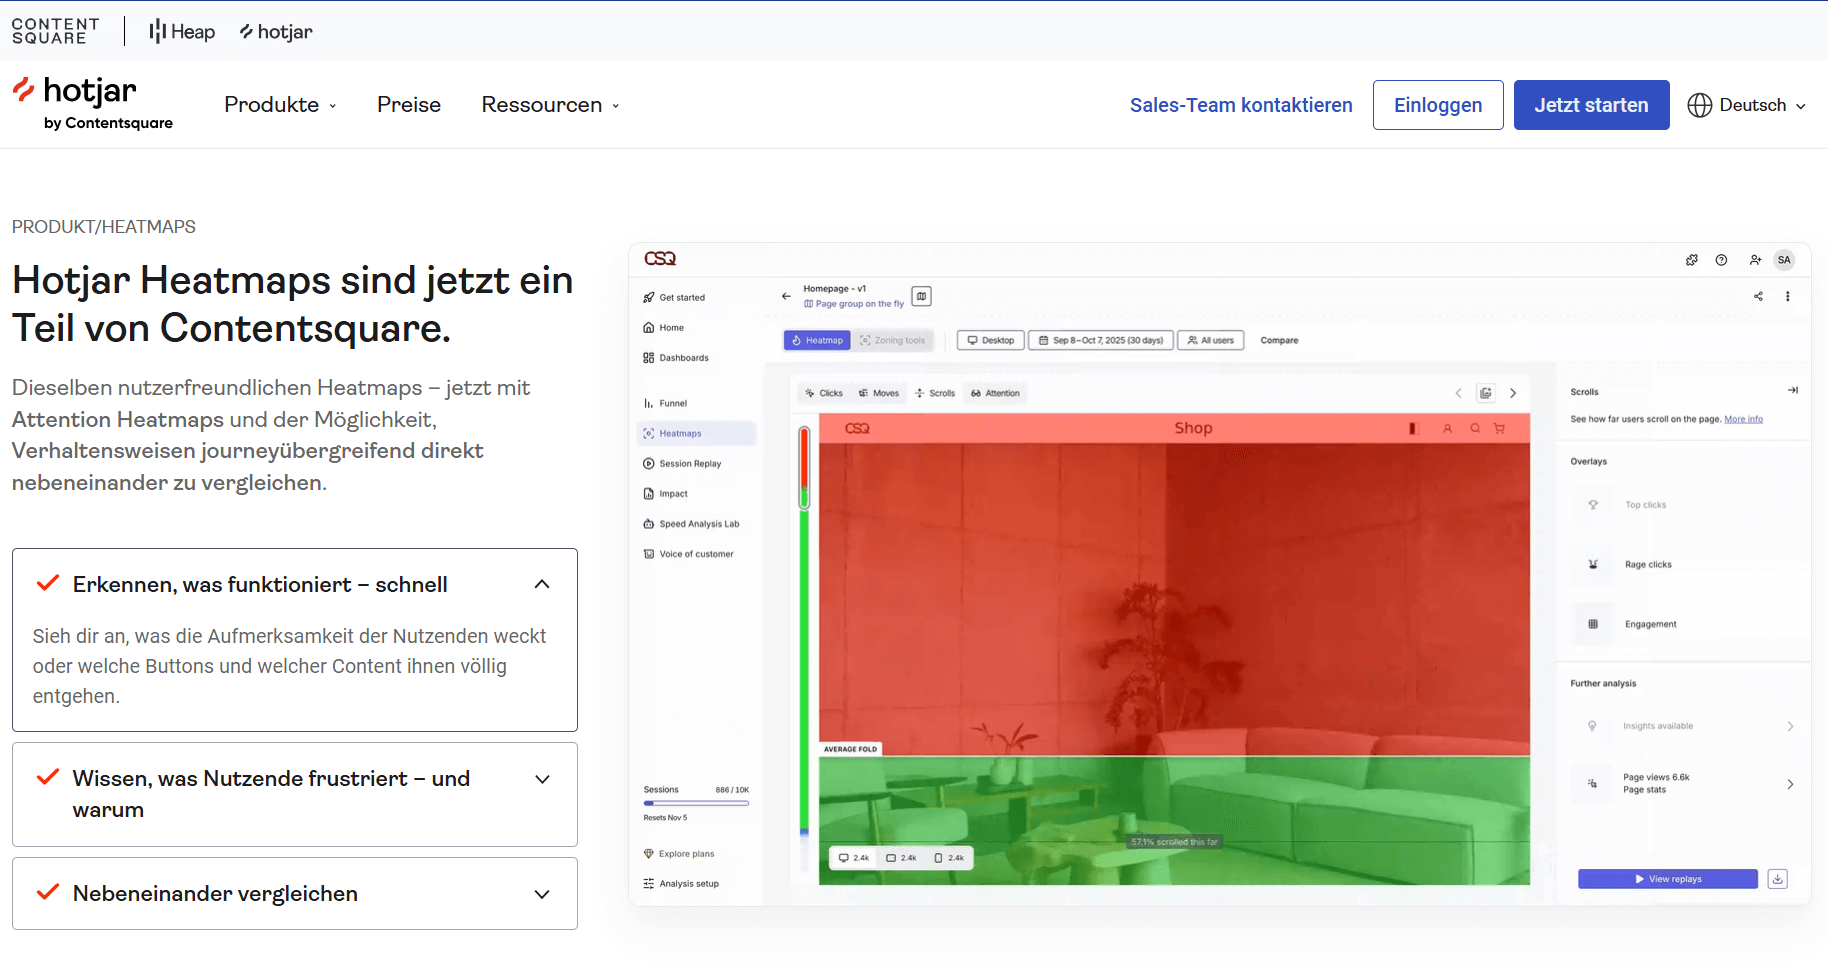
Task: Click the globe language icon
Action: 1699,105
